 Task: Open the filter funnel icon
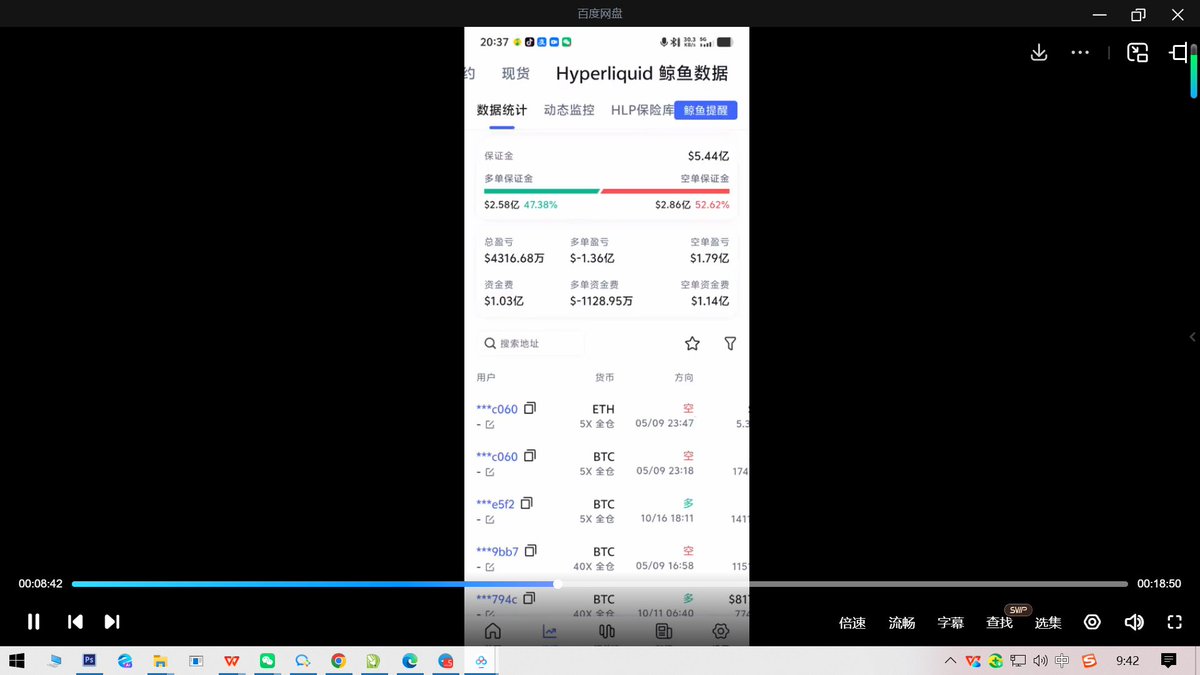click(730, 343)
